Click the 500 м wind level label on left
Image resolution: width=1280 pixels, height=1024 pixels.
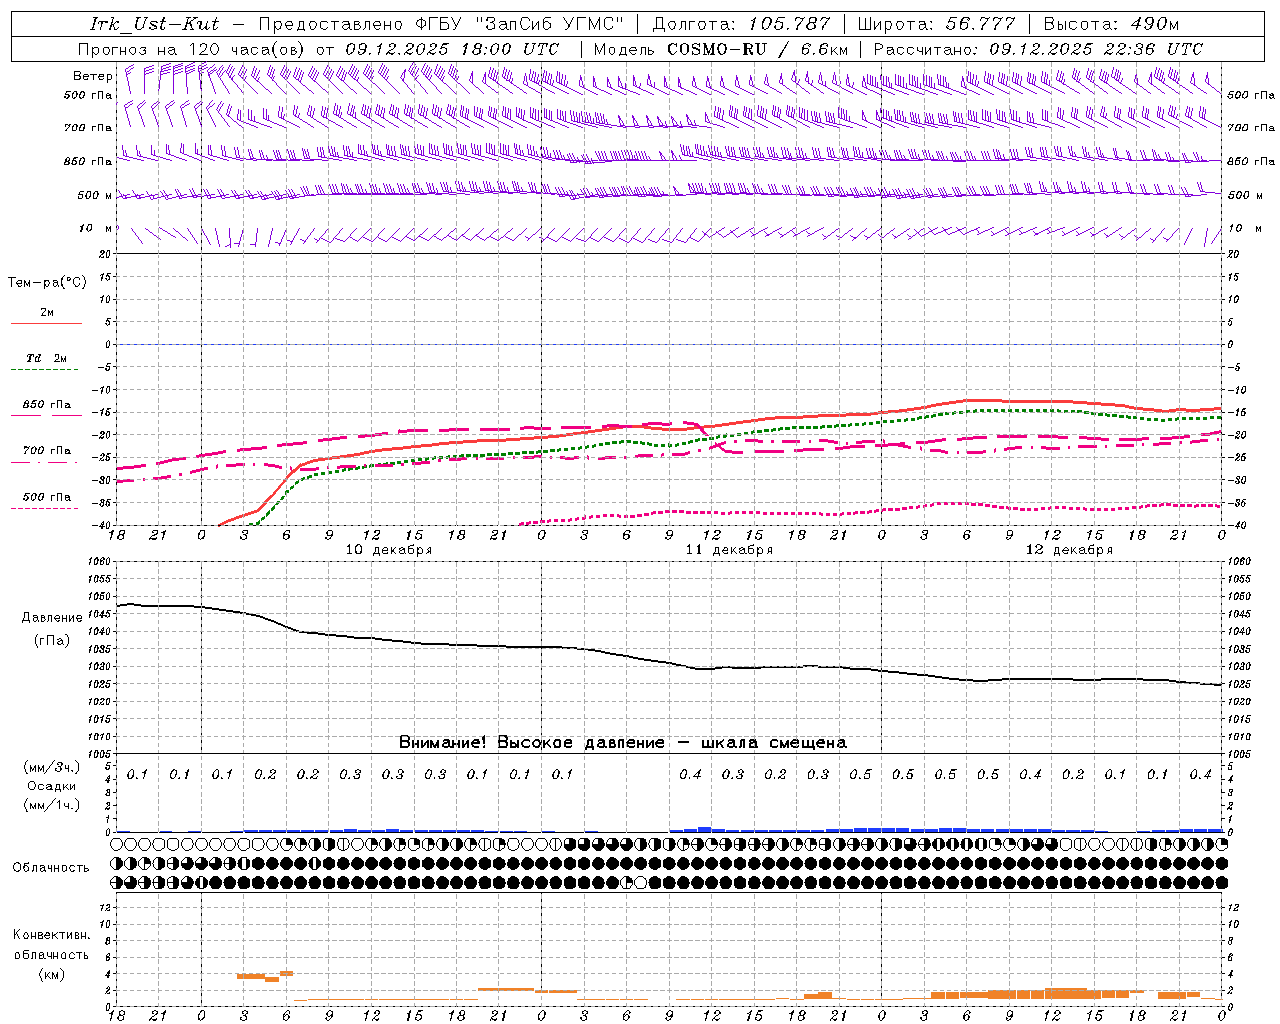(95, 195)
